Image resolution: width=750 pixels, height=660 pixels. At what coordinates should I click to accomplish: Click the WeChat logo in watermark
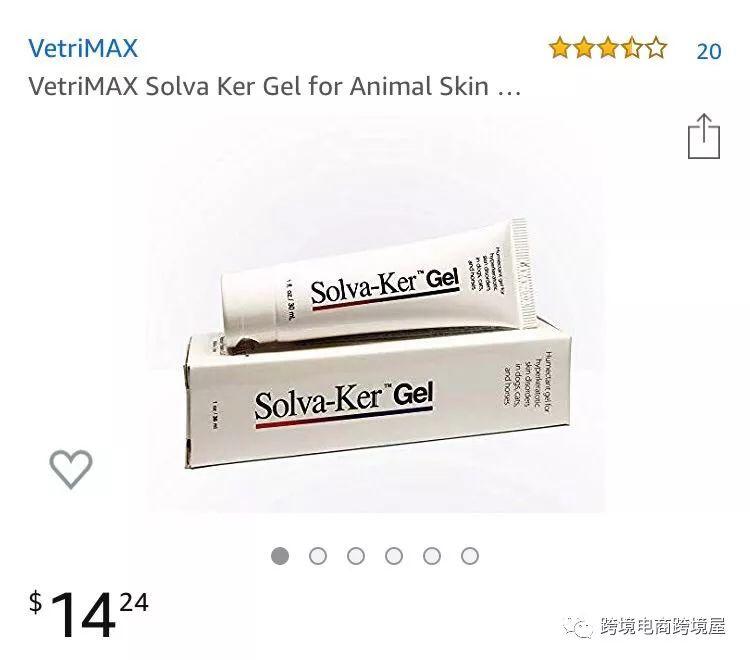coord(579,627)
